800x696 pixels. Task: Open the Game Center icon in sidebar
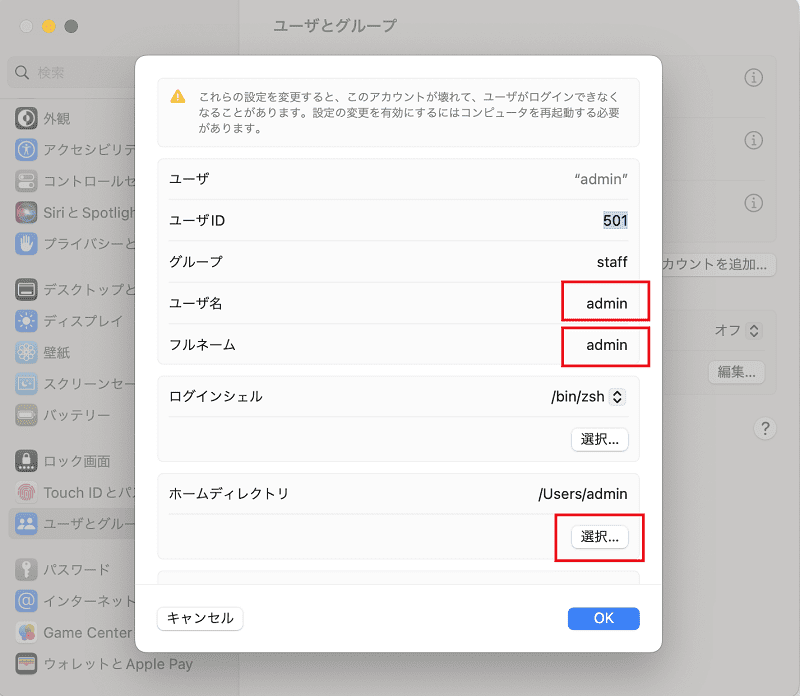click(26, 632)
